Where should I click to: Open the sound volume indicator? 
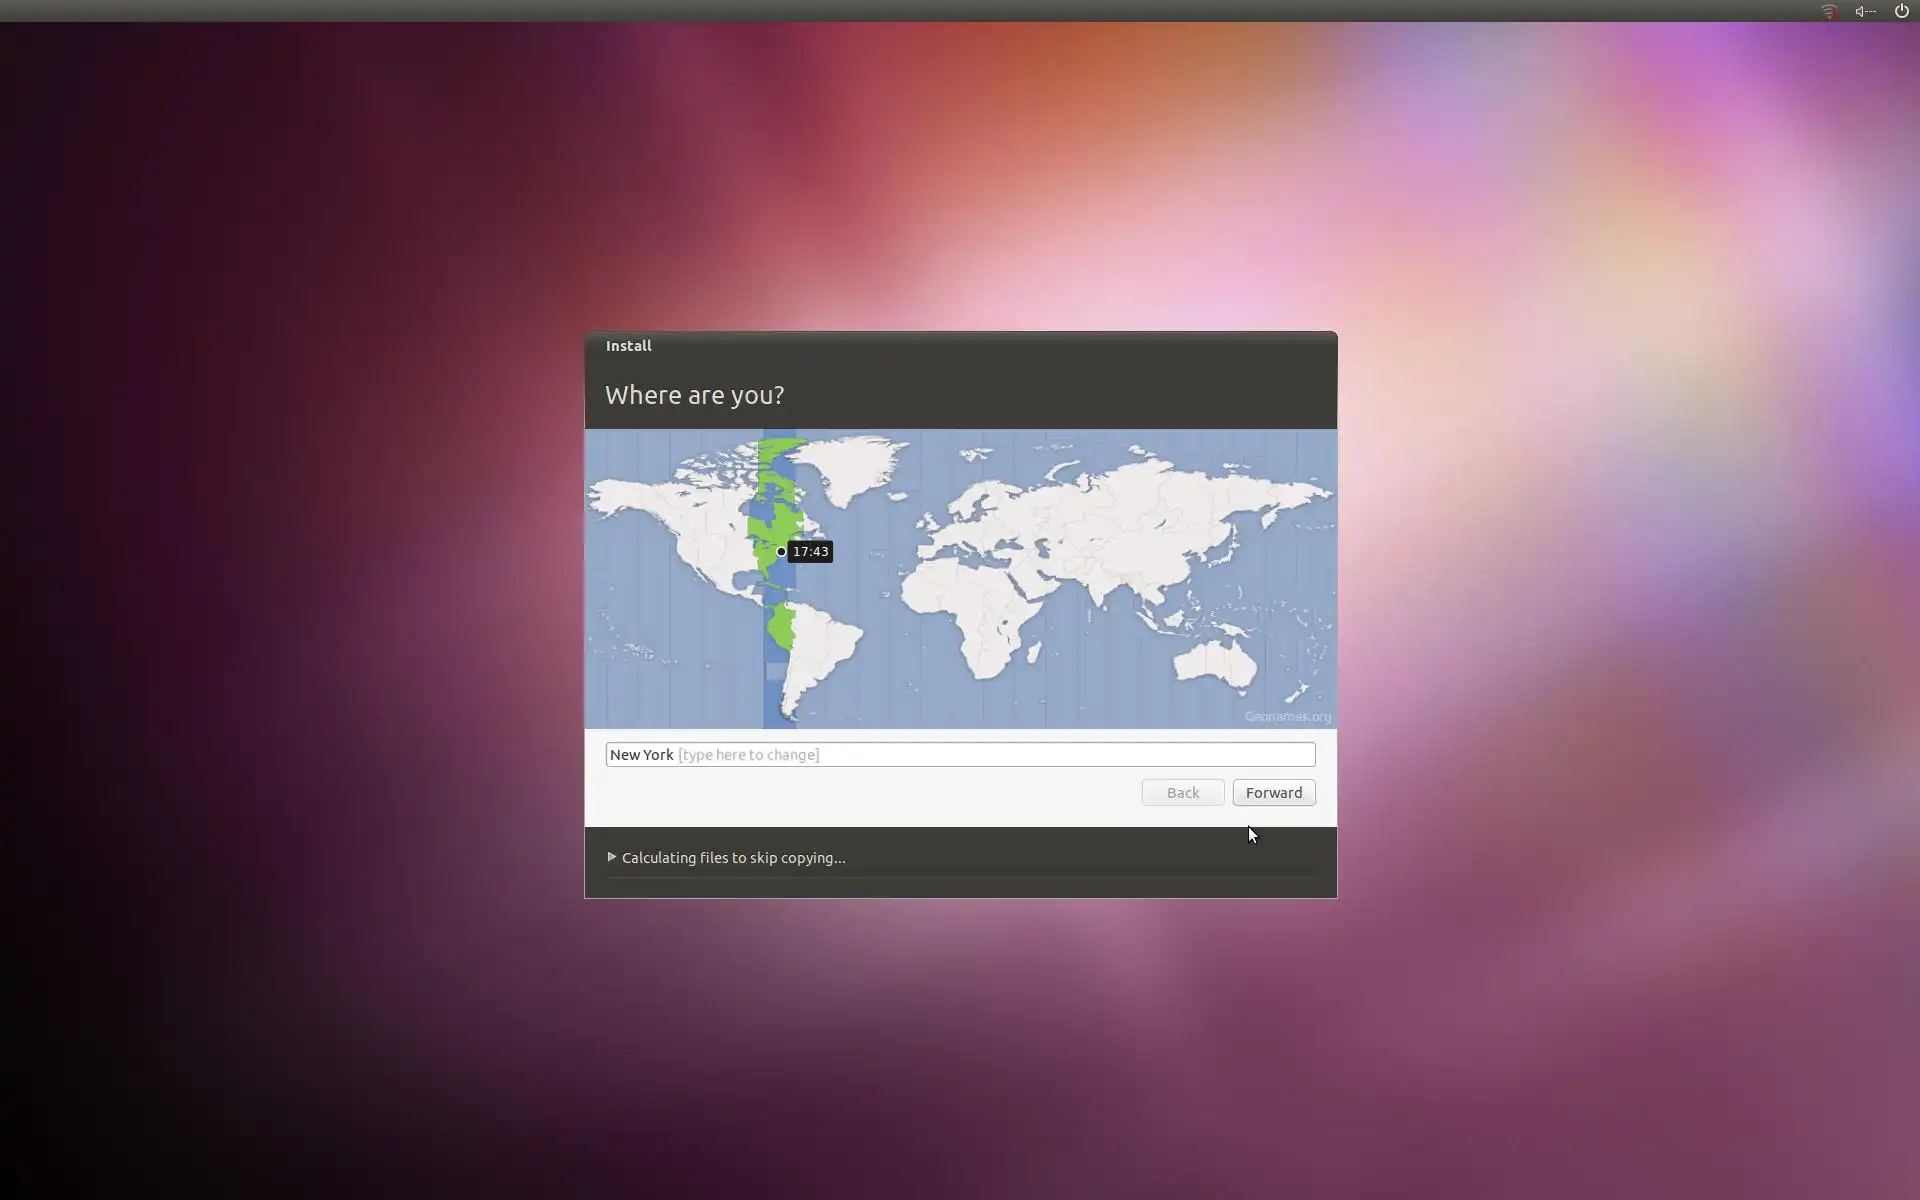point(1864,11)
